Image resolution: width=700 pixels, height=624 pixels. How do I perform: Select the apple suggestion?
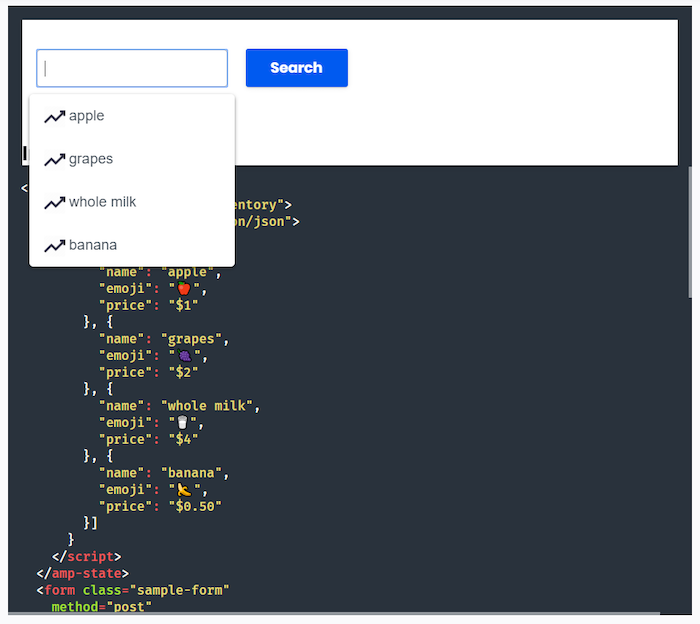132,116
